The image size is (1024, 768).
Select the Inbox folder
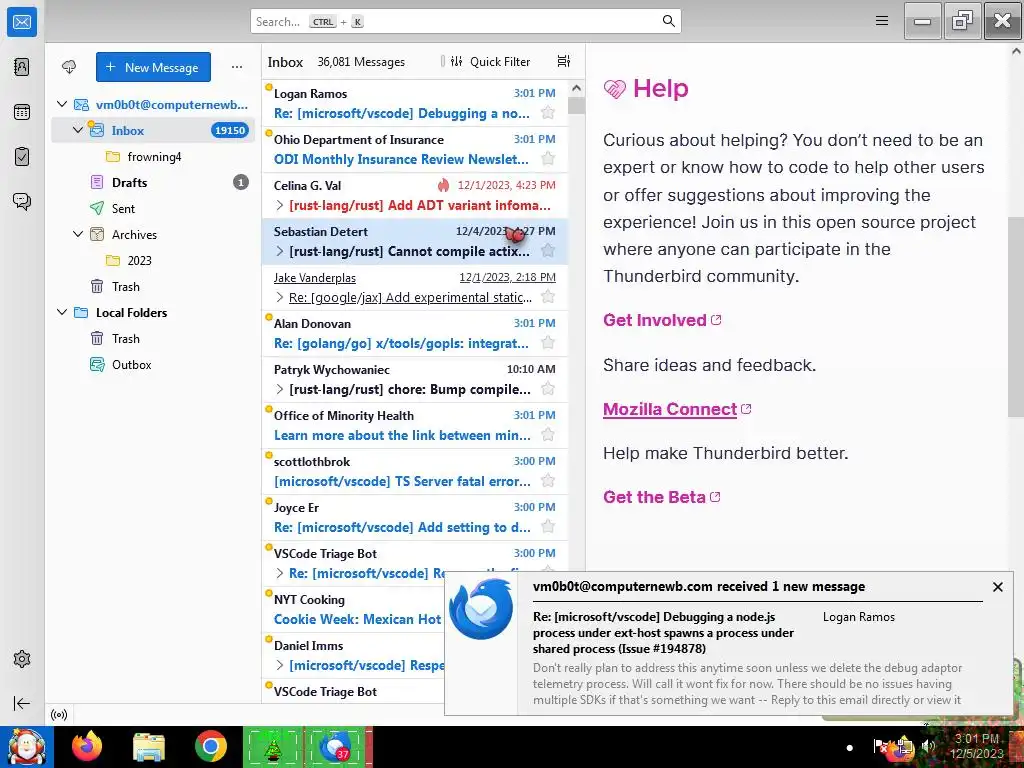pos(153,130)
